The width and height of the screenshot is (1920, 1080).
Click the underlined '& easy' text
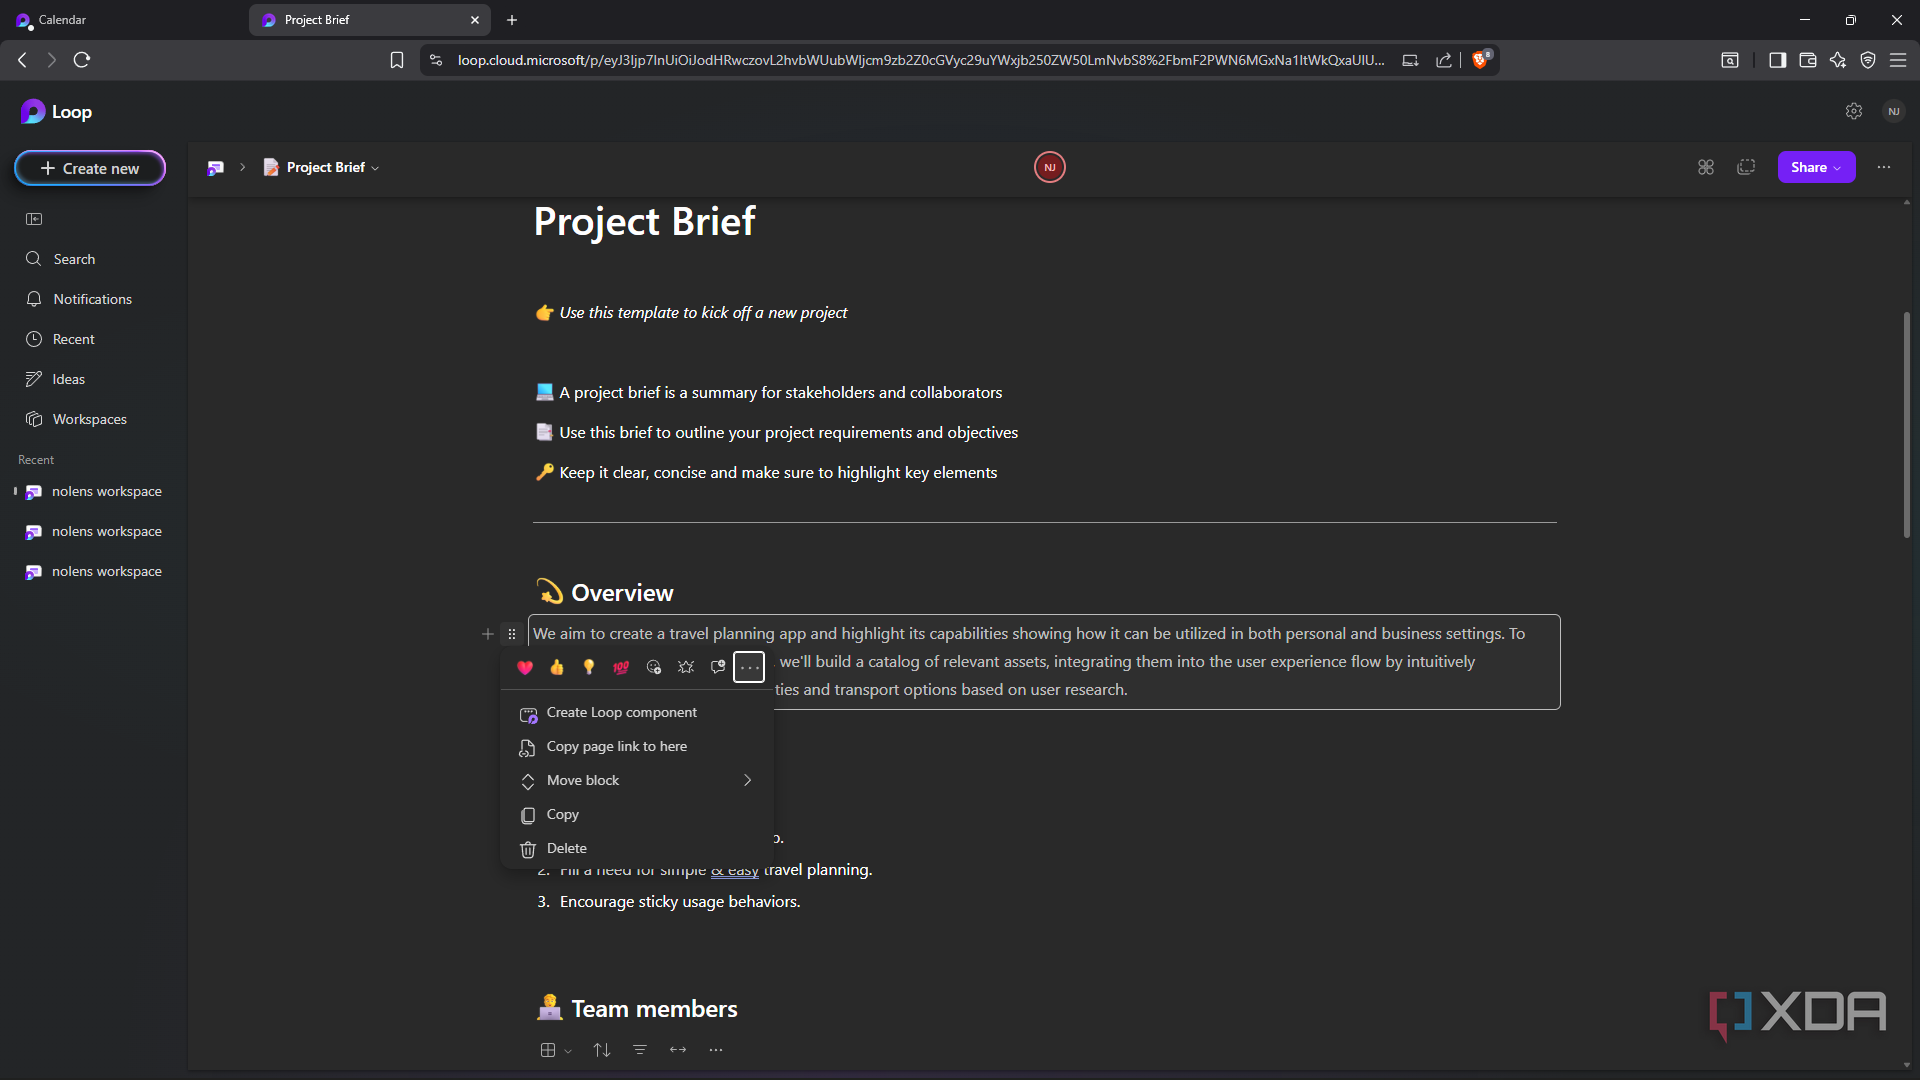pyautogui.click(x=735, y=870)
